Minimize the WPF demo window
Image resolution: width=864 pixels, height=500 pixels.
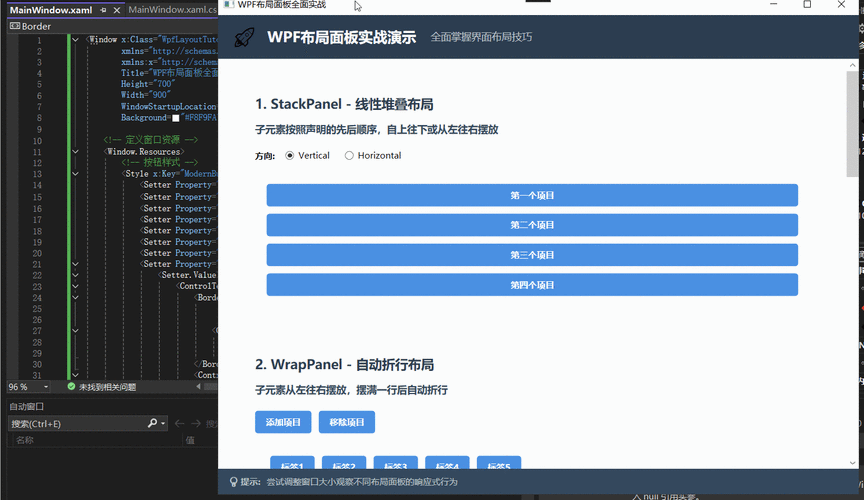pos(774,4)
